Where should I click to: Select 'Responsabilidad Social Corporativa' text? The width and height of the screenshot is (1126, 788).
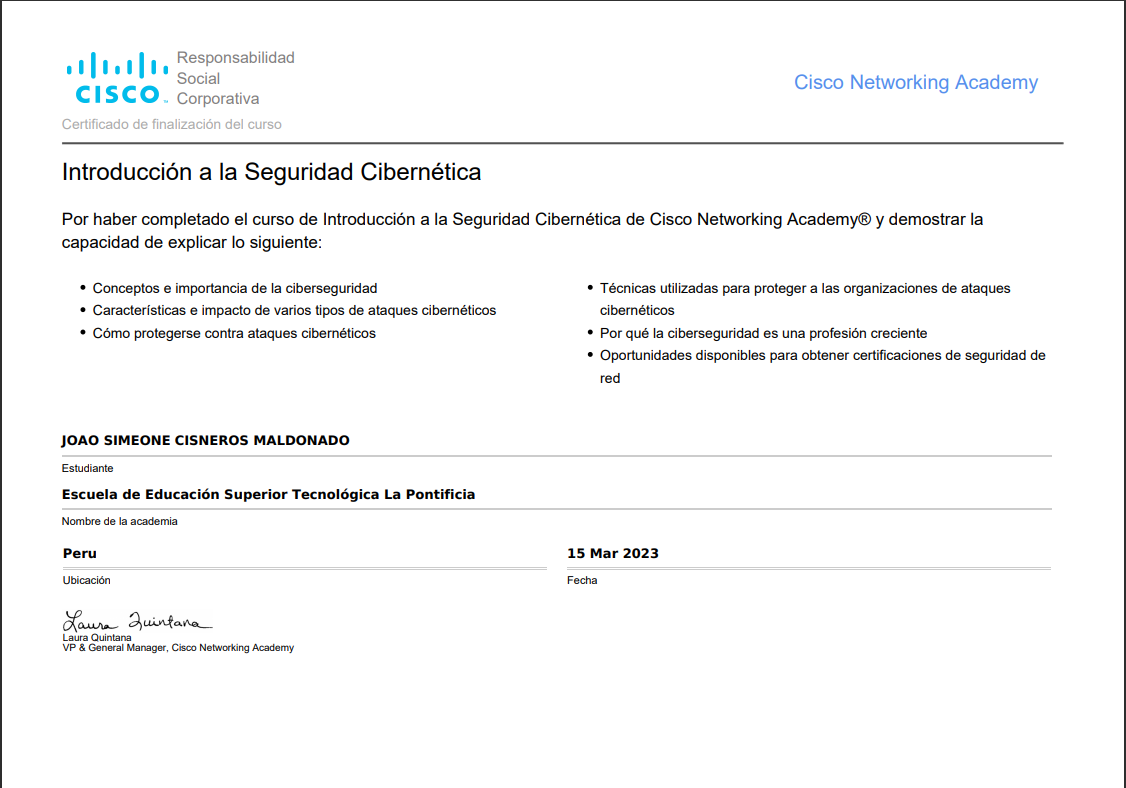click(236, 78)
